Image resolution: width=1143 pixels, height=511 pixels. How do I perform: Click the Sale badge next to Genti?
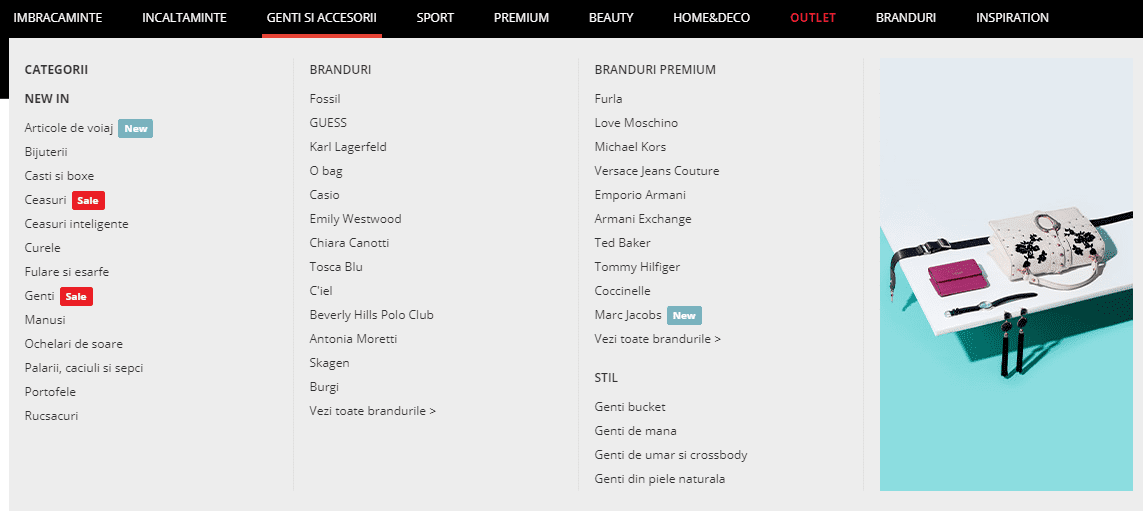[76, 296]
